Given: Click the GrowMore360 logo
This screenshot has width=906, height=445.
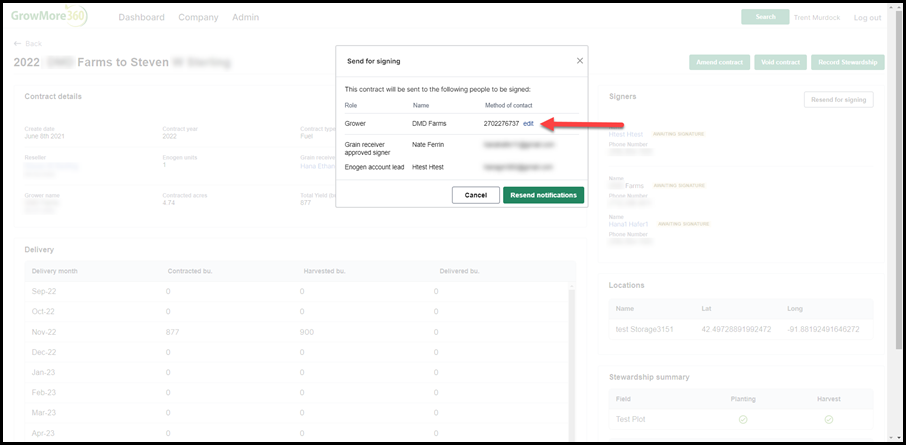Looking at the screenshot, I should 50,16.
